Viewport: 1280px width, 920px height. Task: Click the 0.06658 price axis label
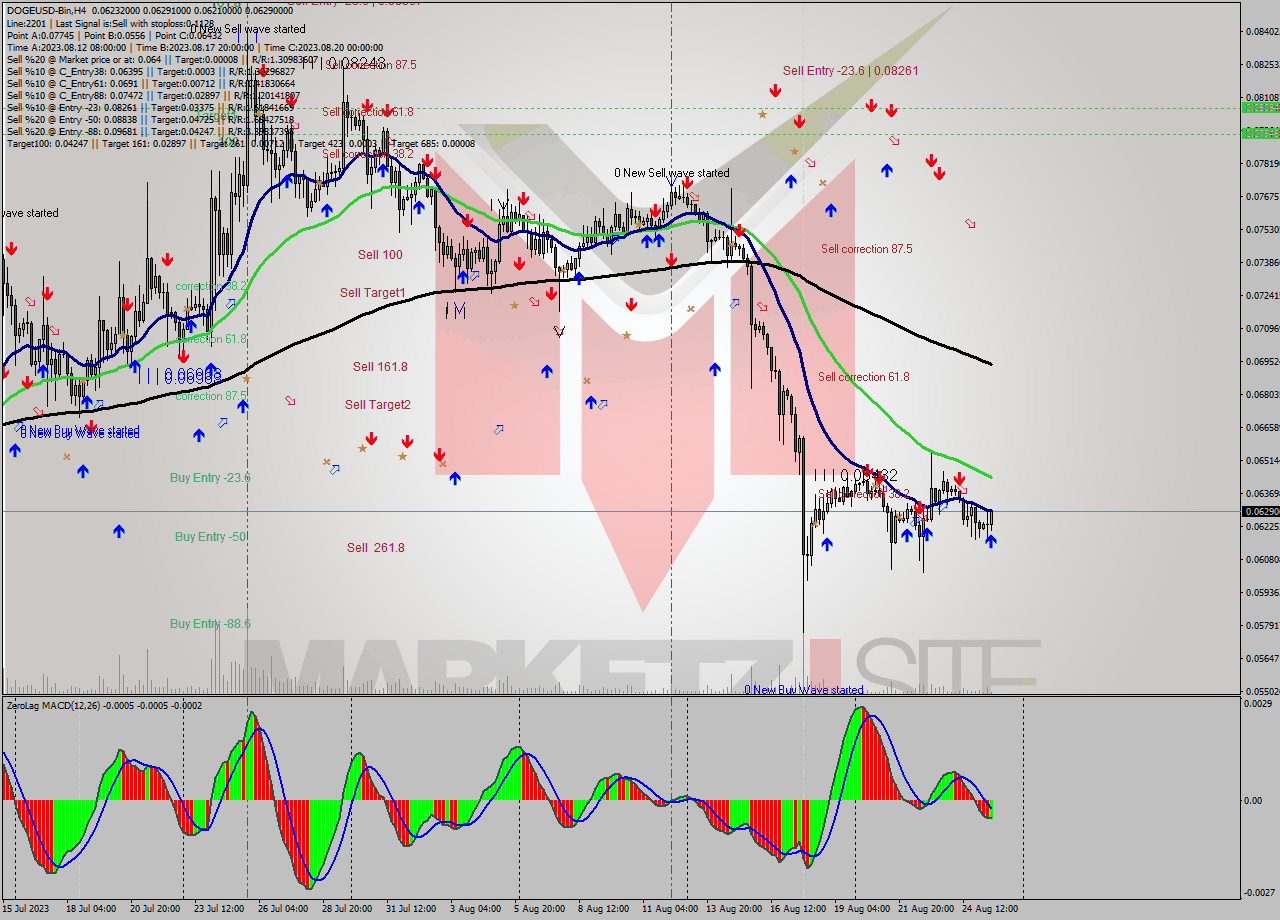[x=1262, y=427]
